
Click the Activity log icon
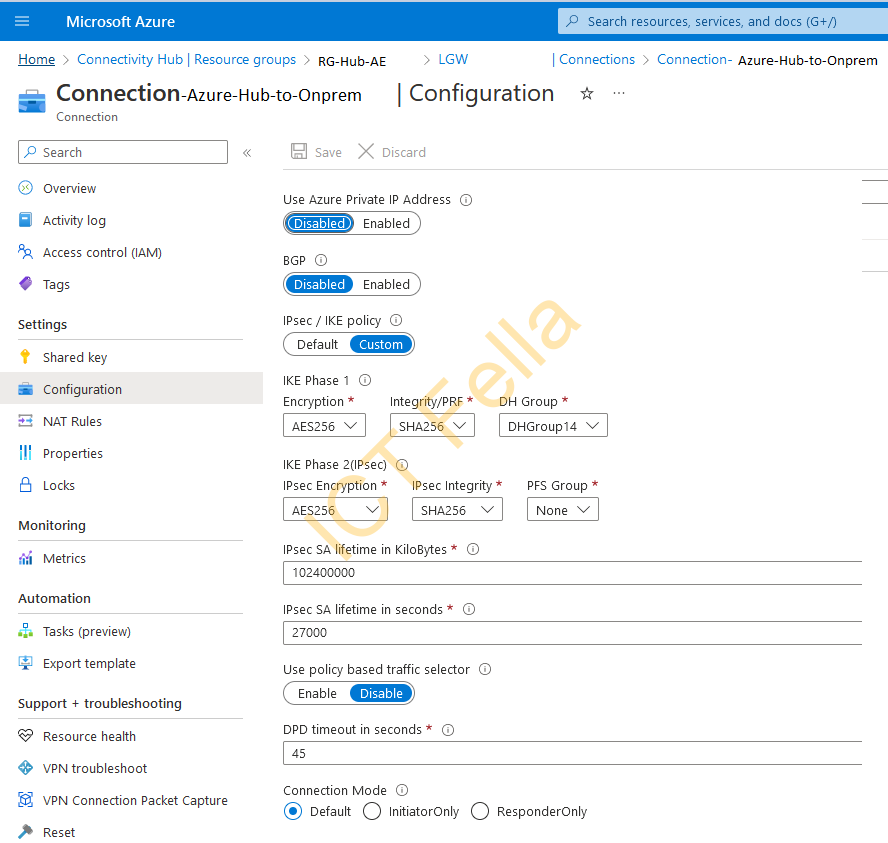[25, 220]
